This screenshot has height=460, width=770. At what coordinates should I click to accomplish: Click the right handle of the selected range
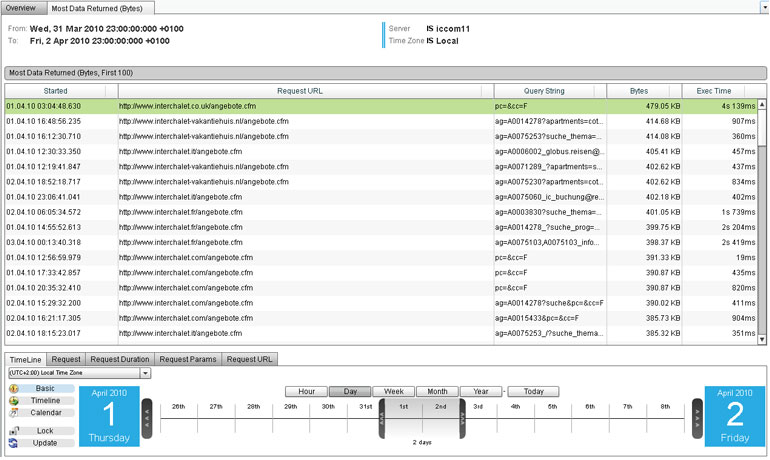462,418
